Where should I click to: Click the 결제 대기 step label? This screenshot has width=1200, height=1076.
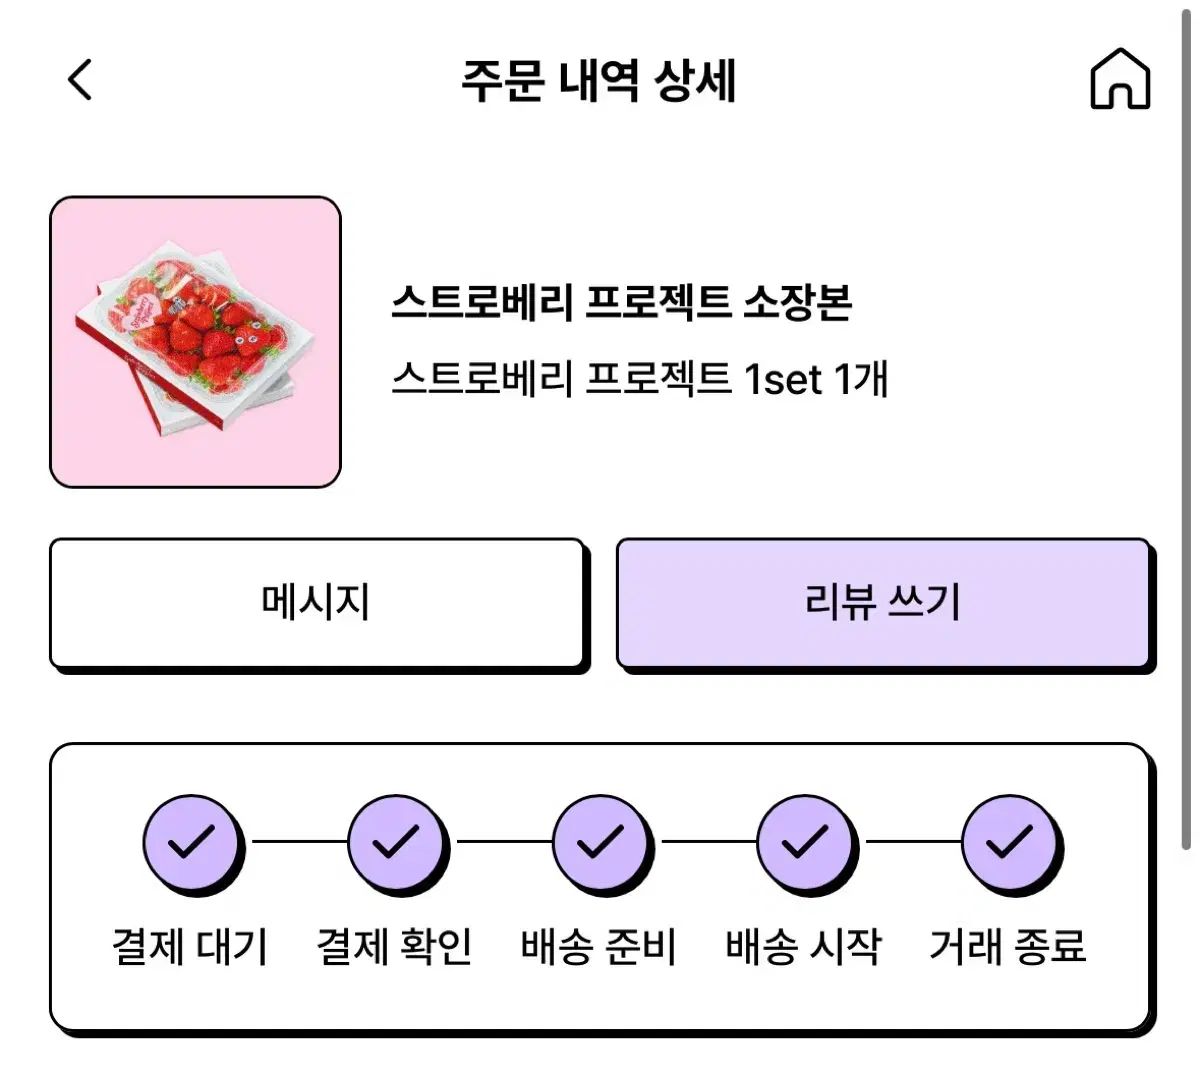[x=191, y=946]
